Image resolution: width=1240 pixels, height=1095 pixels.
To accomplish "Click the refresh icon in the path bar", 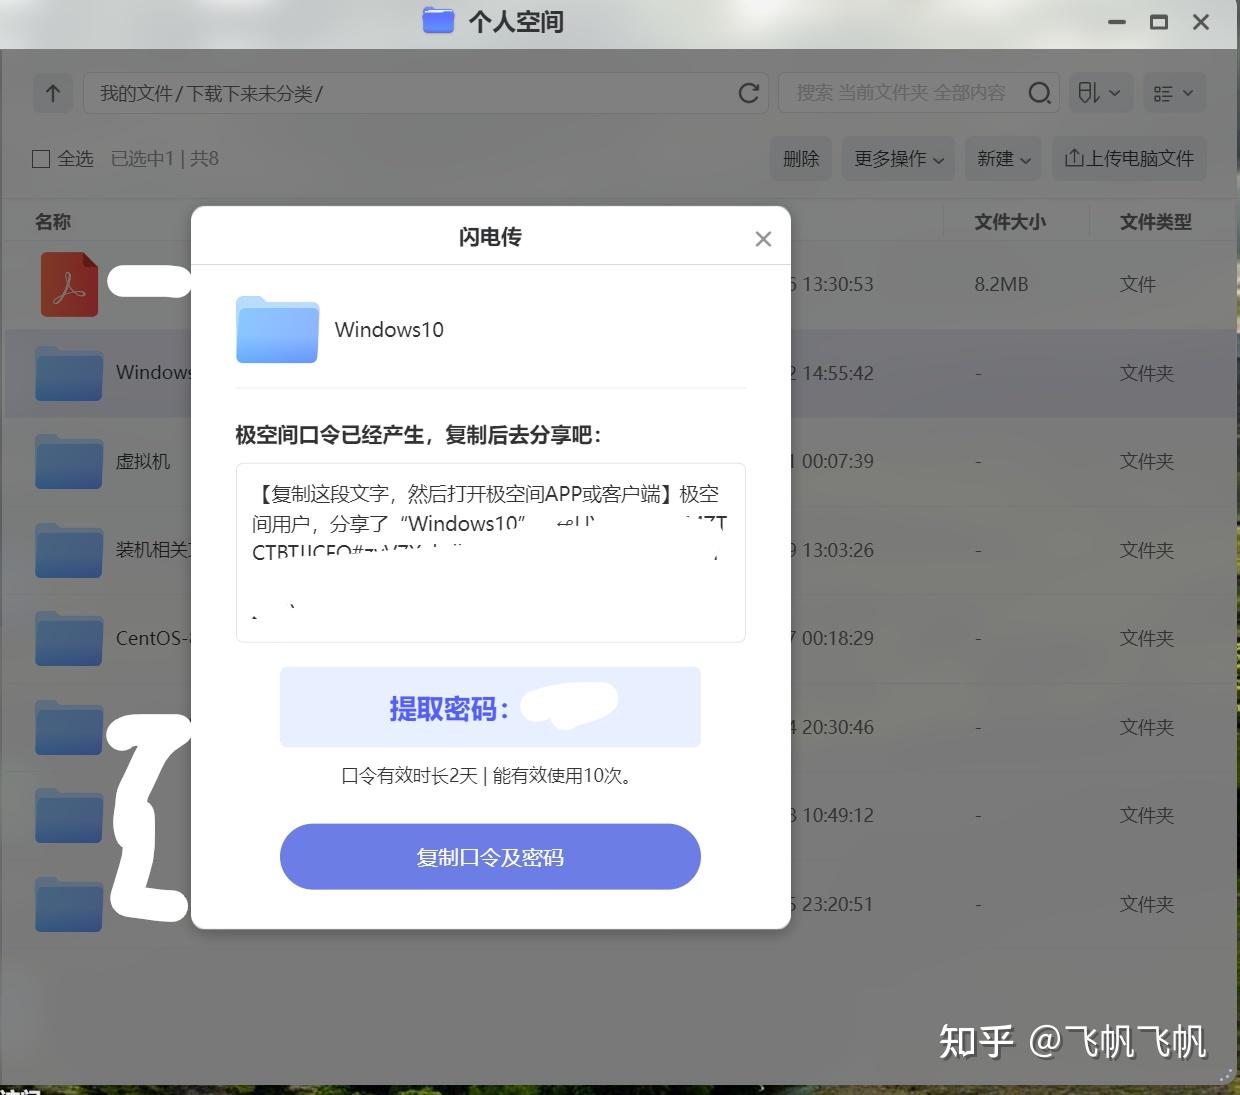I will coord(748,93).
